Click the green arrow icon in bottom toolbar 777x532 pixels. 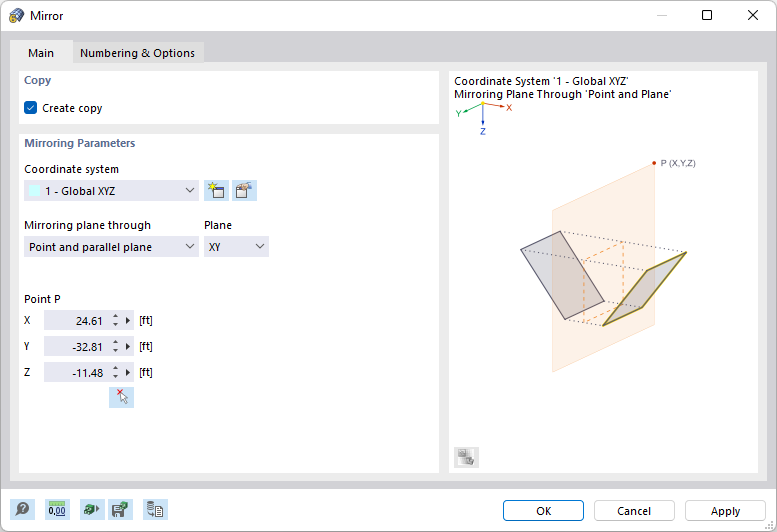tap(92, 509)
